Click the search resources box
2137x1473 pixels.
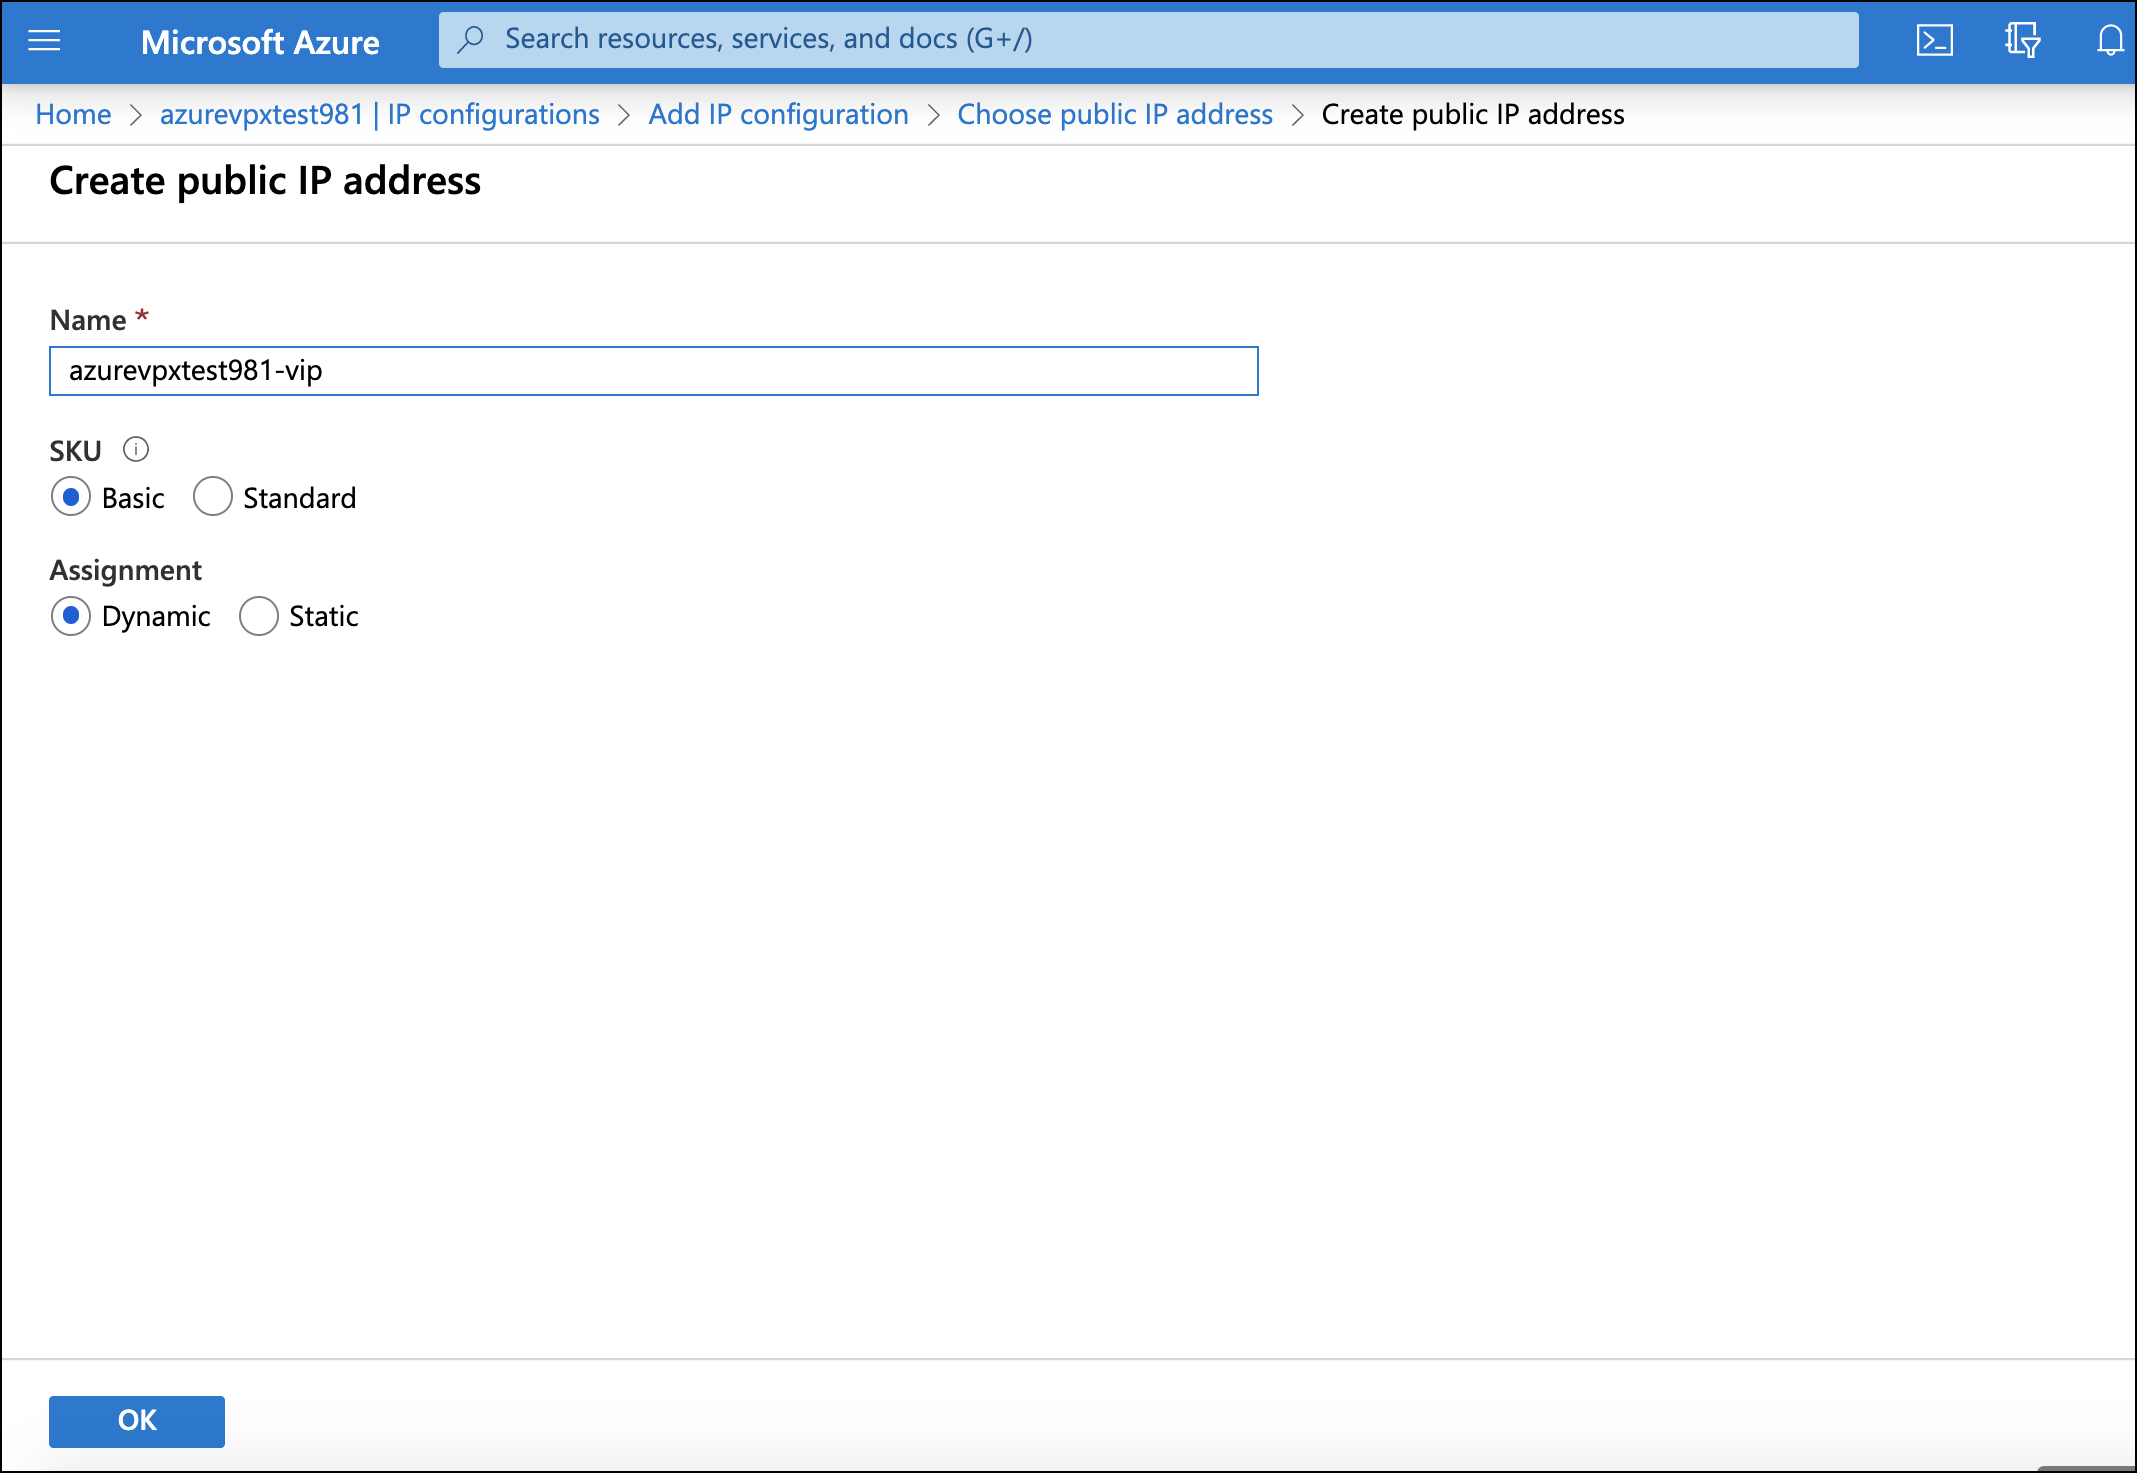[1148, 40]
